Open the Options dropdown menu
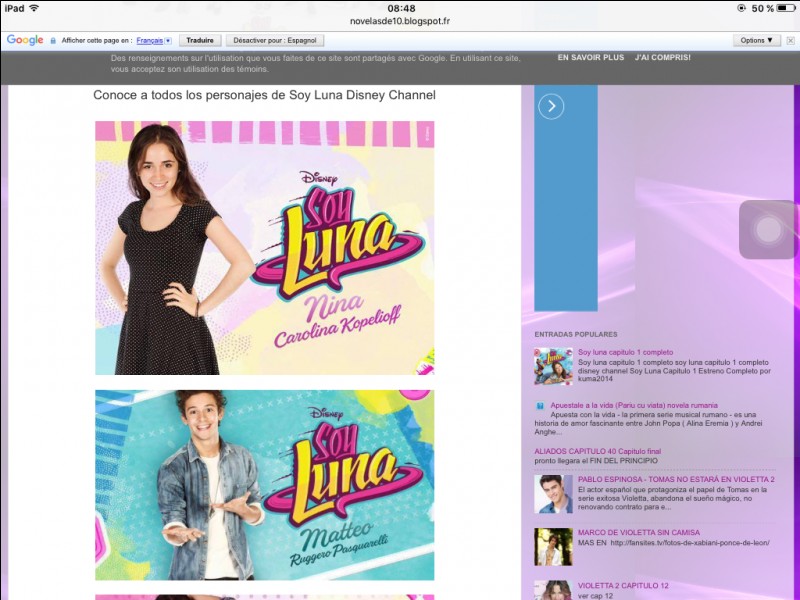Screen dimensions: 800x600 [757, 40]
